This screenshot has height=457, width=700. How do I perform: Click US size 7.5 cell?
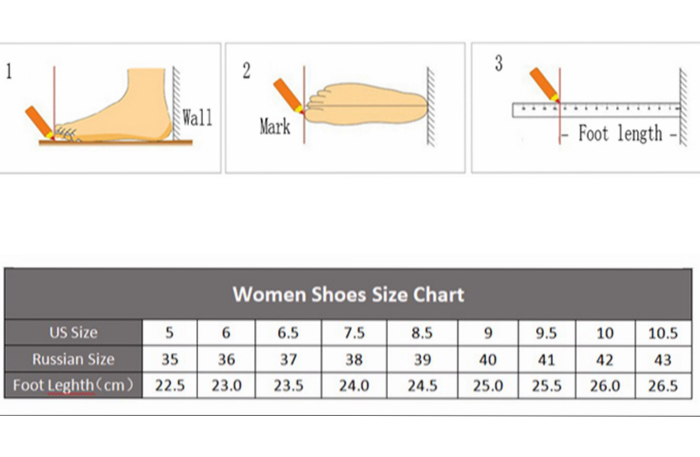(354, 333)
